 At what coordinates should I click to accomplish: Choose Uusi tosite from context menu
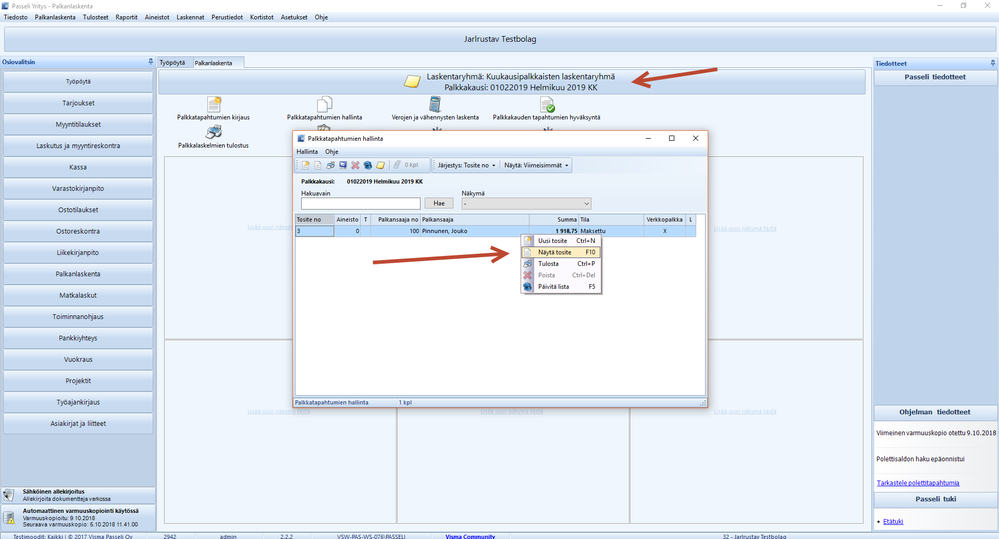tap(561, 241)
